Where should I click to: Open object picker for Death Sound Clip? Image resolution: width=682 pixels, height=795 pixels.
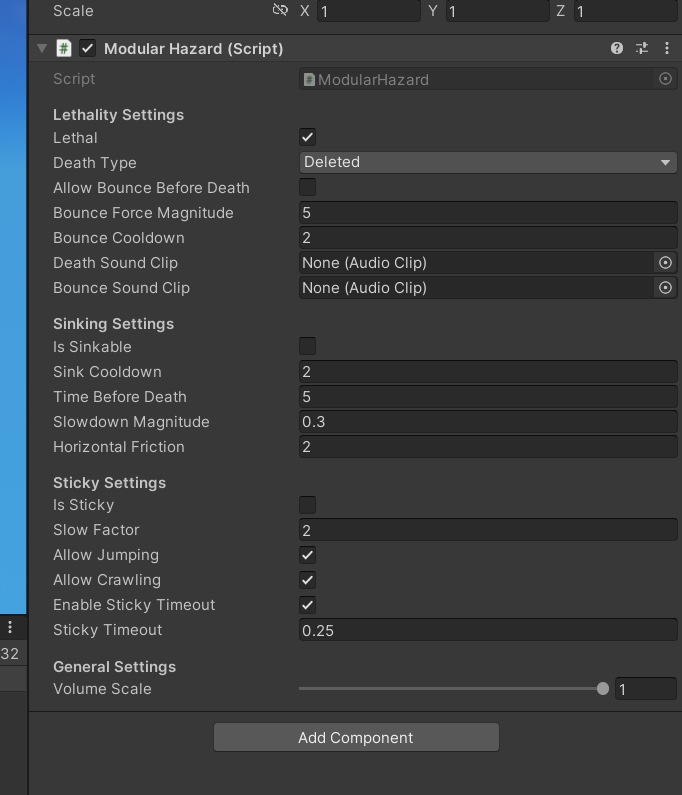pos(665,263)
